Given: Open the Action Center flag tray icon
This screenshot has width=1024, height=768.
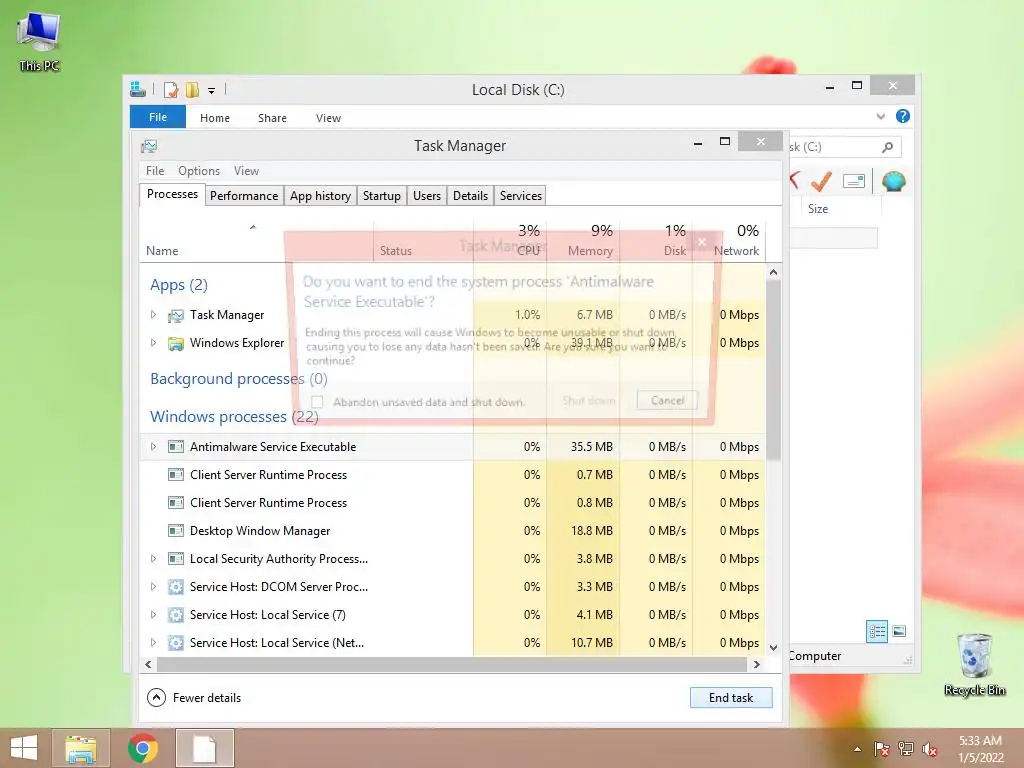Looking at the screenshot, I should point(881,749).
